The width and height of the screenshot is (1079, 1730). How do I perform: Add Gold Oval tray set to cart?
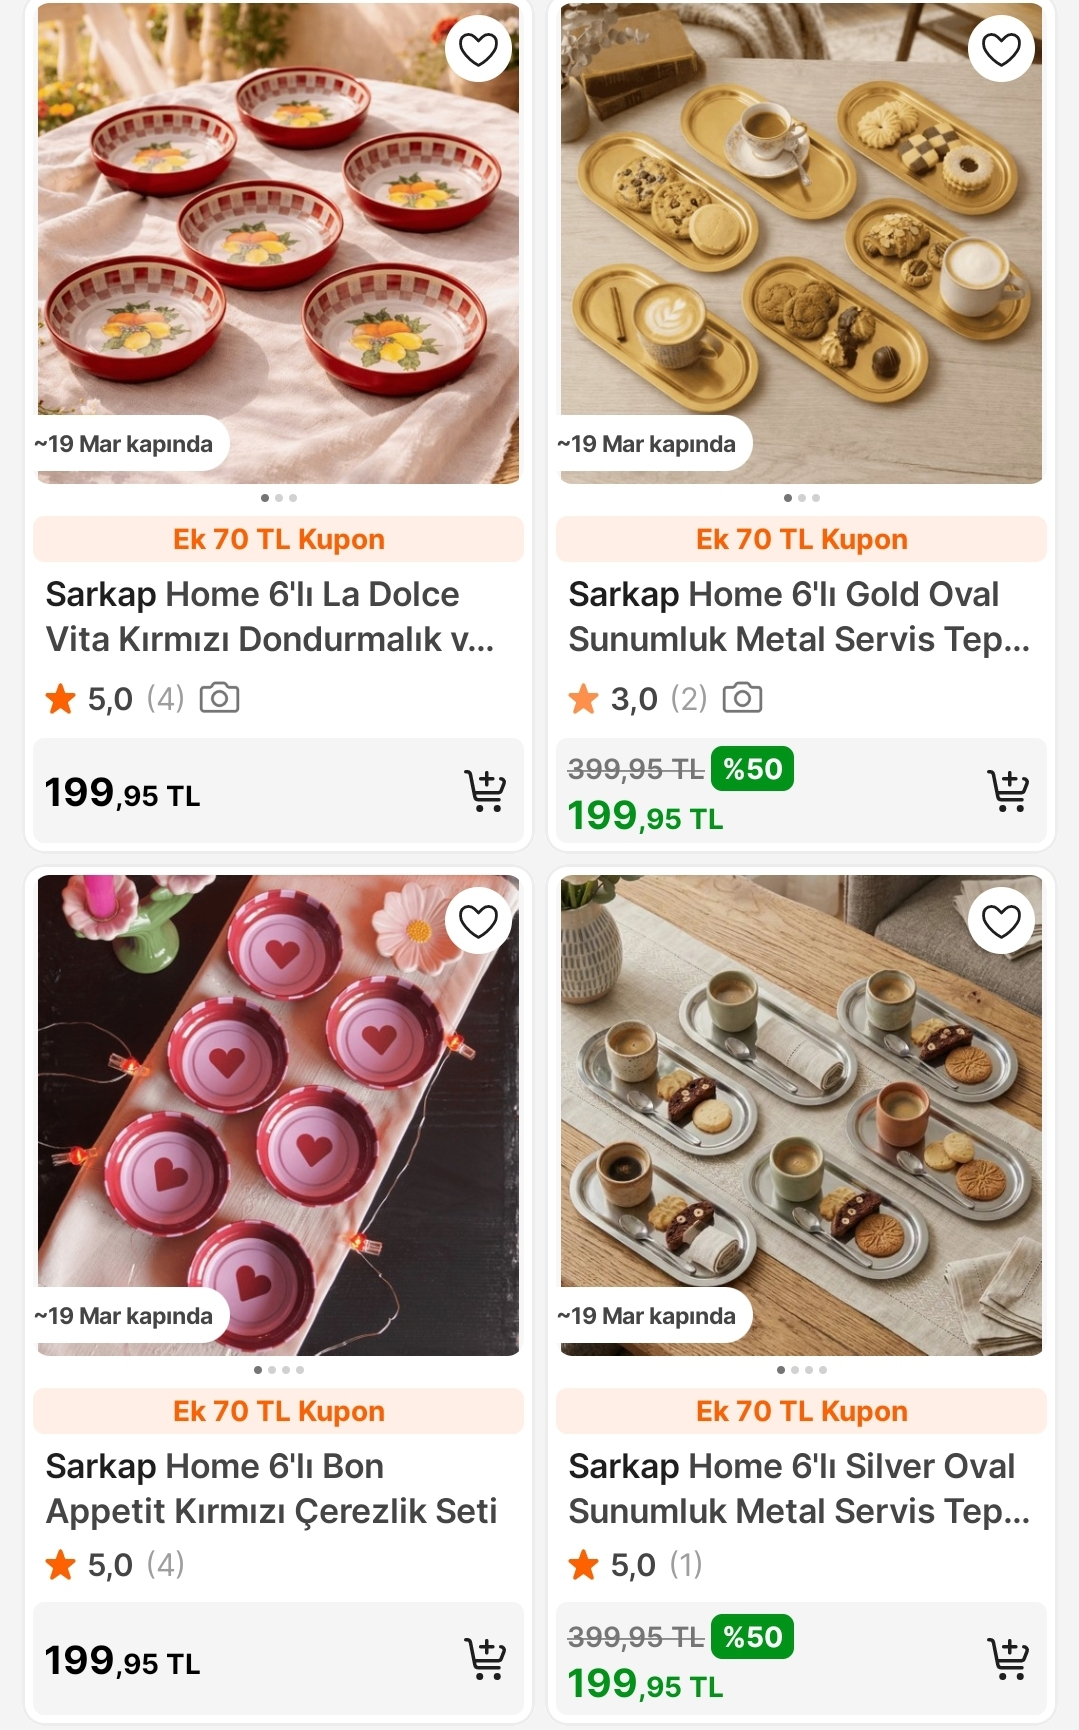1008,791
